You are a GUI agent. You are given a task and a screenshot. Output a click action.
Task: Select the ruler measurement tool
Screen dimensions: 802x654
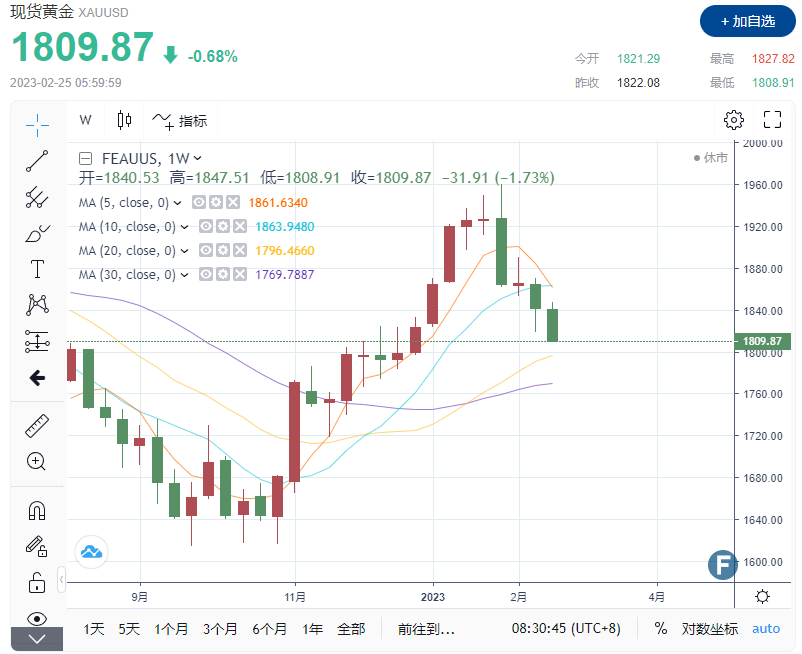(x=37, y=424)
